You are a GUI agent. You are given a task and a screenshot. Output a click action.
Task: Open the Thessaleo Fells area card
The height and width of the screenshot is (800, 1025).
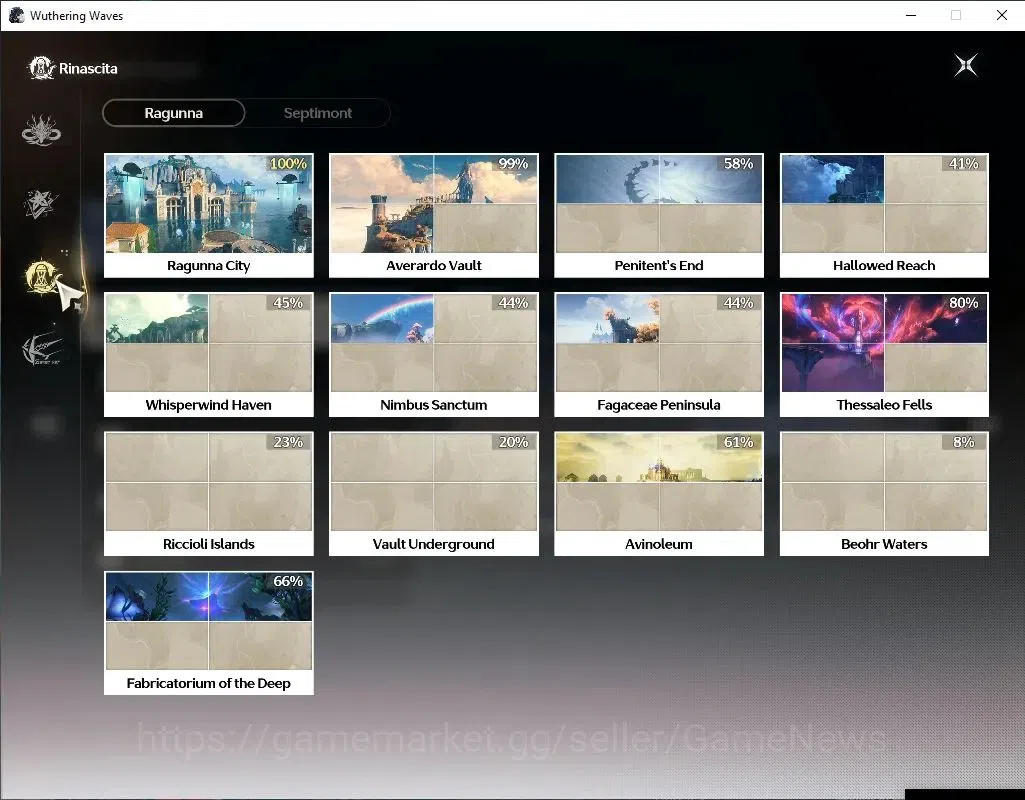point(884,354)
